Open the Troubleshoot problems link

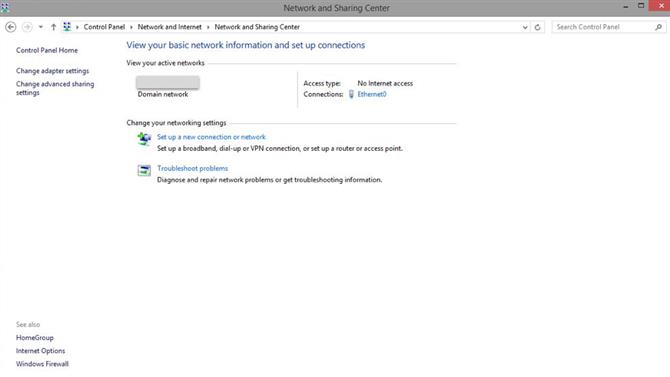point(192,168)
